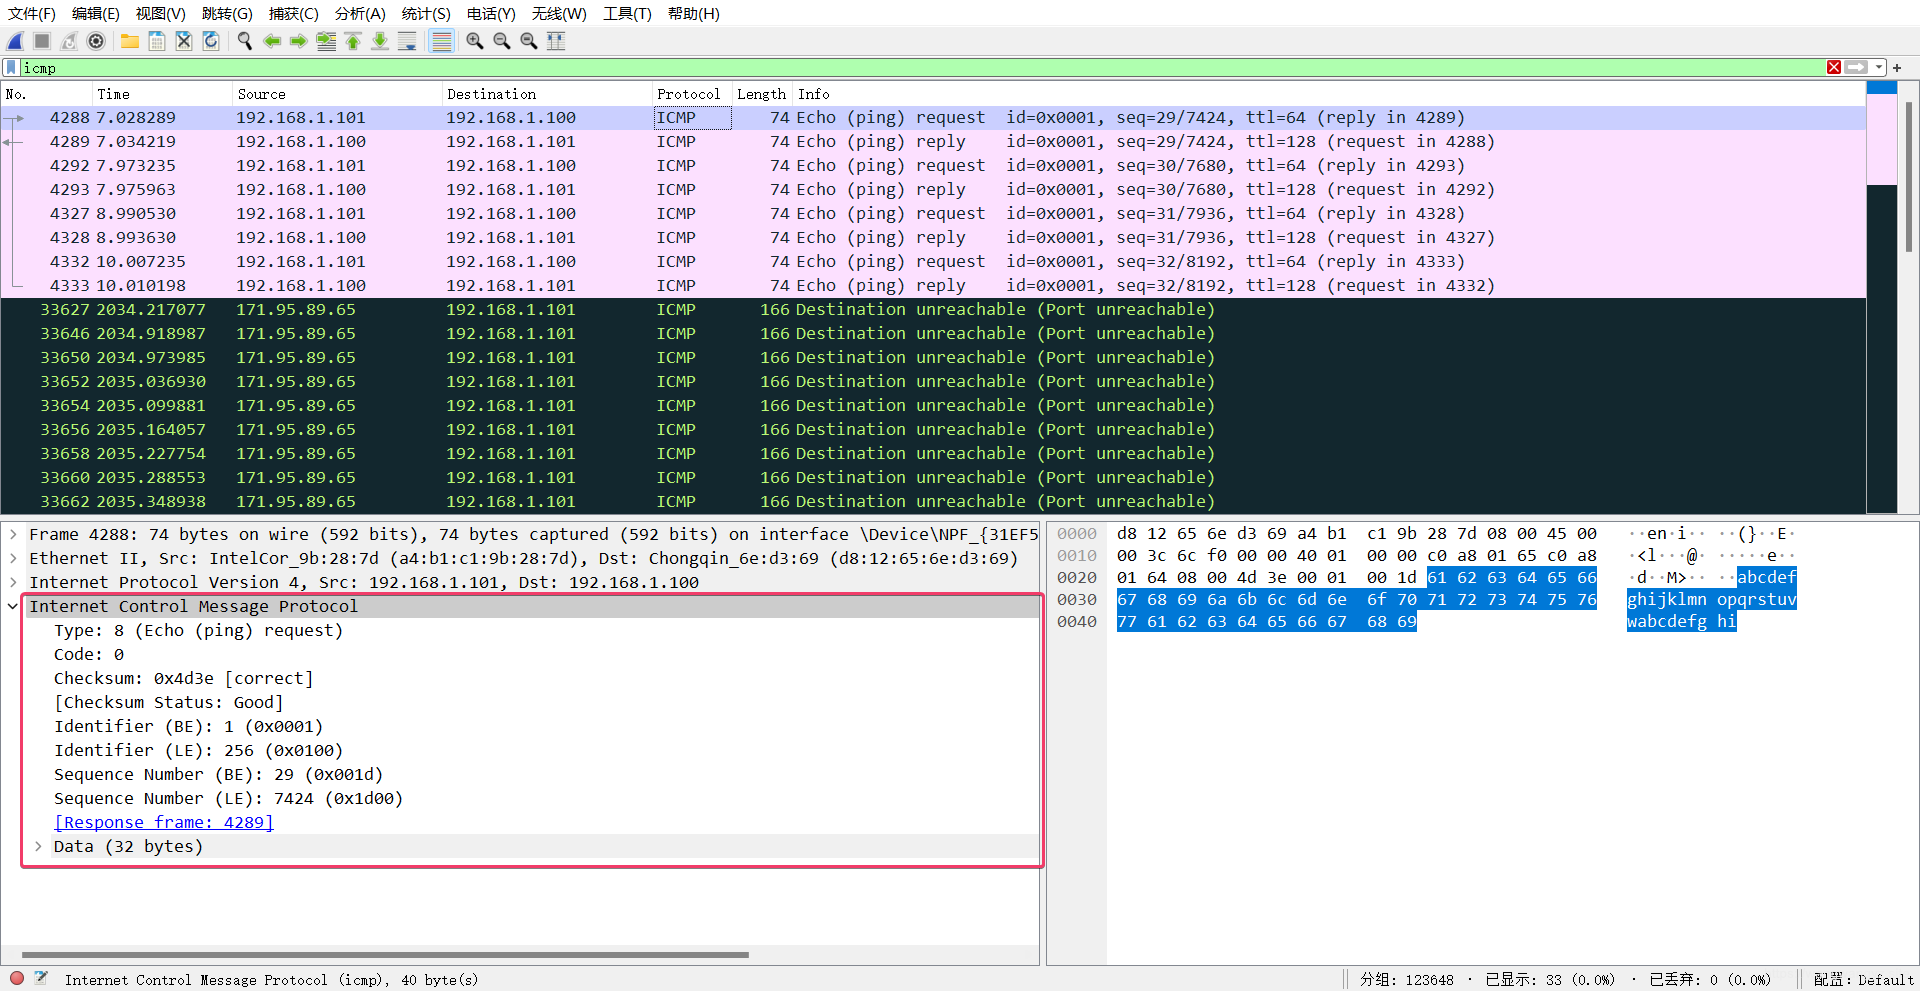Screen dimensions: 1920x991
Task: Restart the current capture
Action: click(69, 41)
